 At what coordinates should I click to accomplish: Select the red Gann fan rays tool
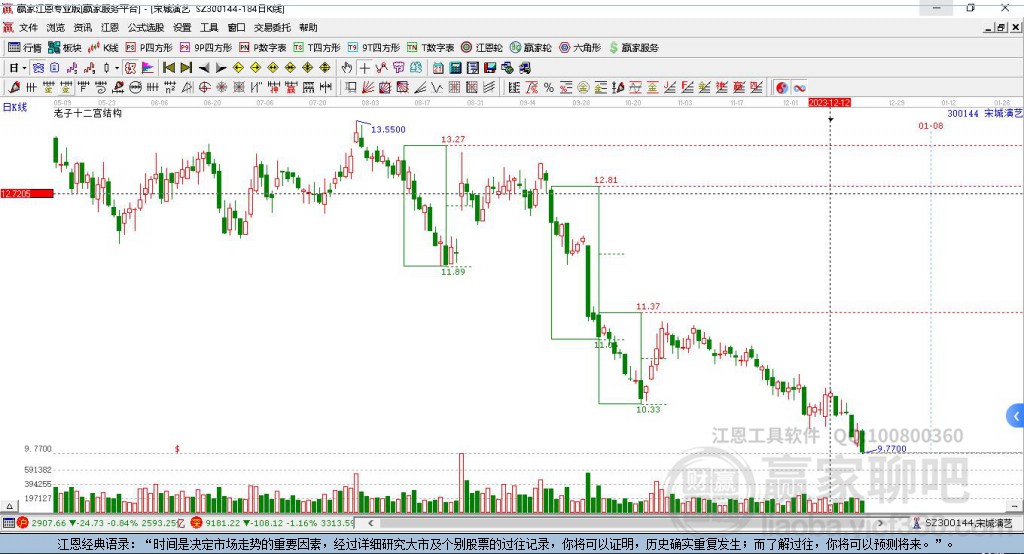(x=368, y=88)
